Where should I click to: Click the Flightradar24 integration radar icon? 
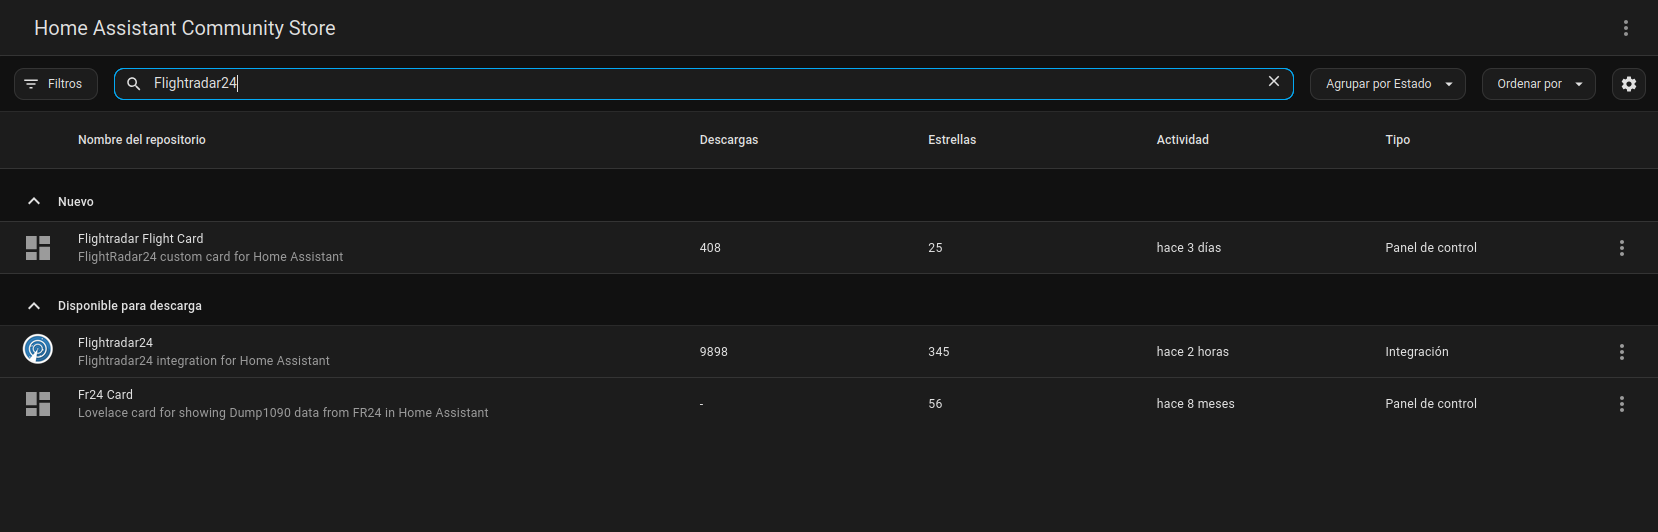coord(38,349)
